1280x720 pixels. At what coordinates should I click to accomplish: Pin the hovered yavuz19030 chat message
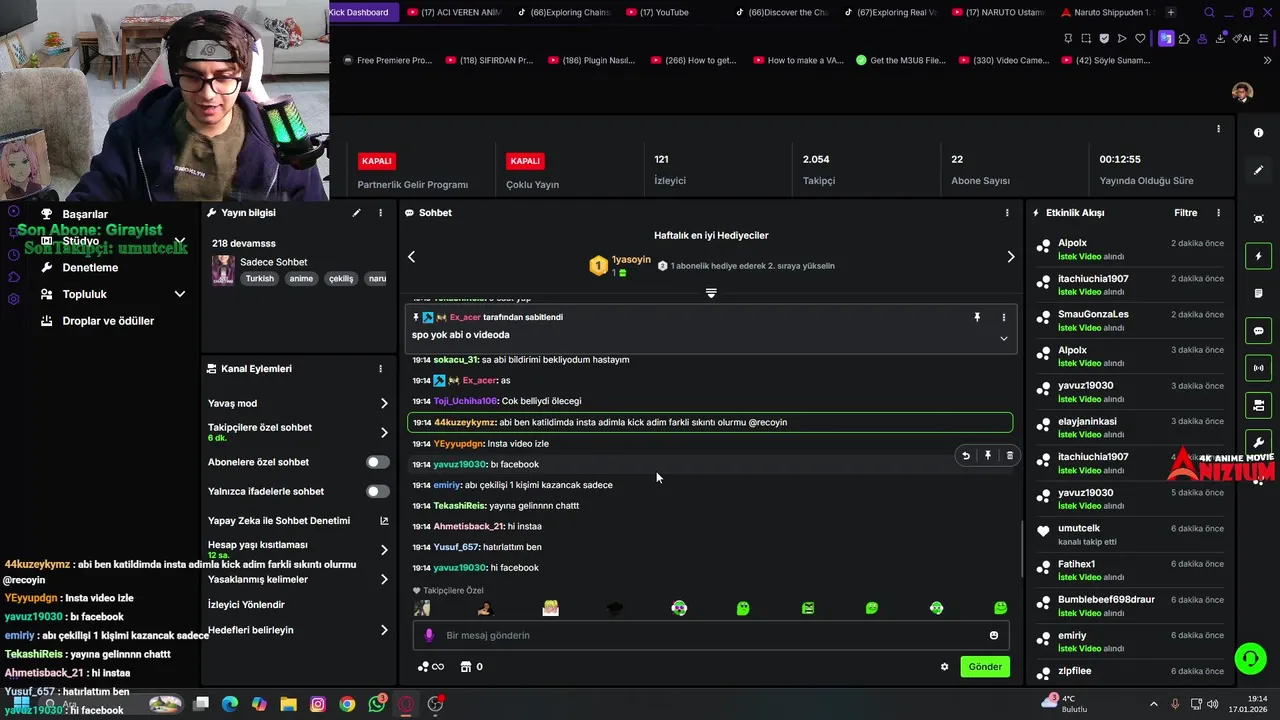coord(988,456)
